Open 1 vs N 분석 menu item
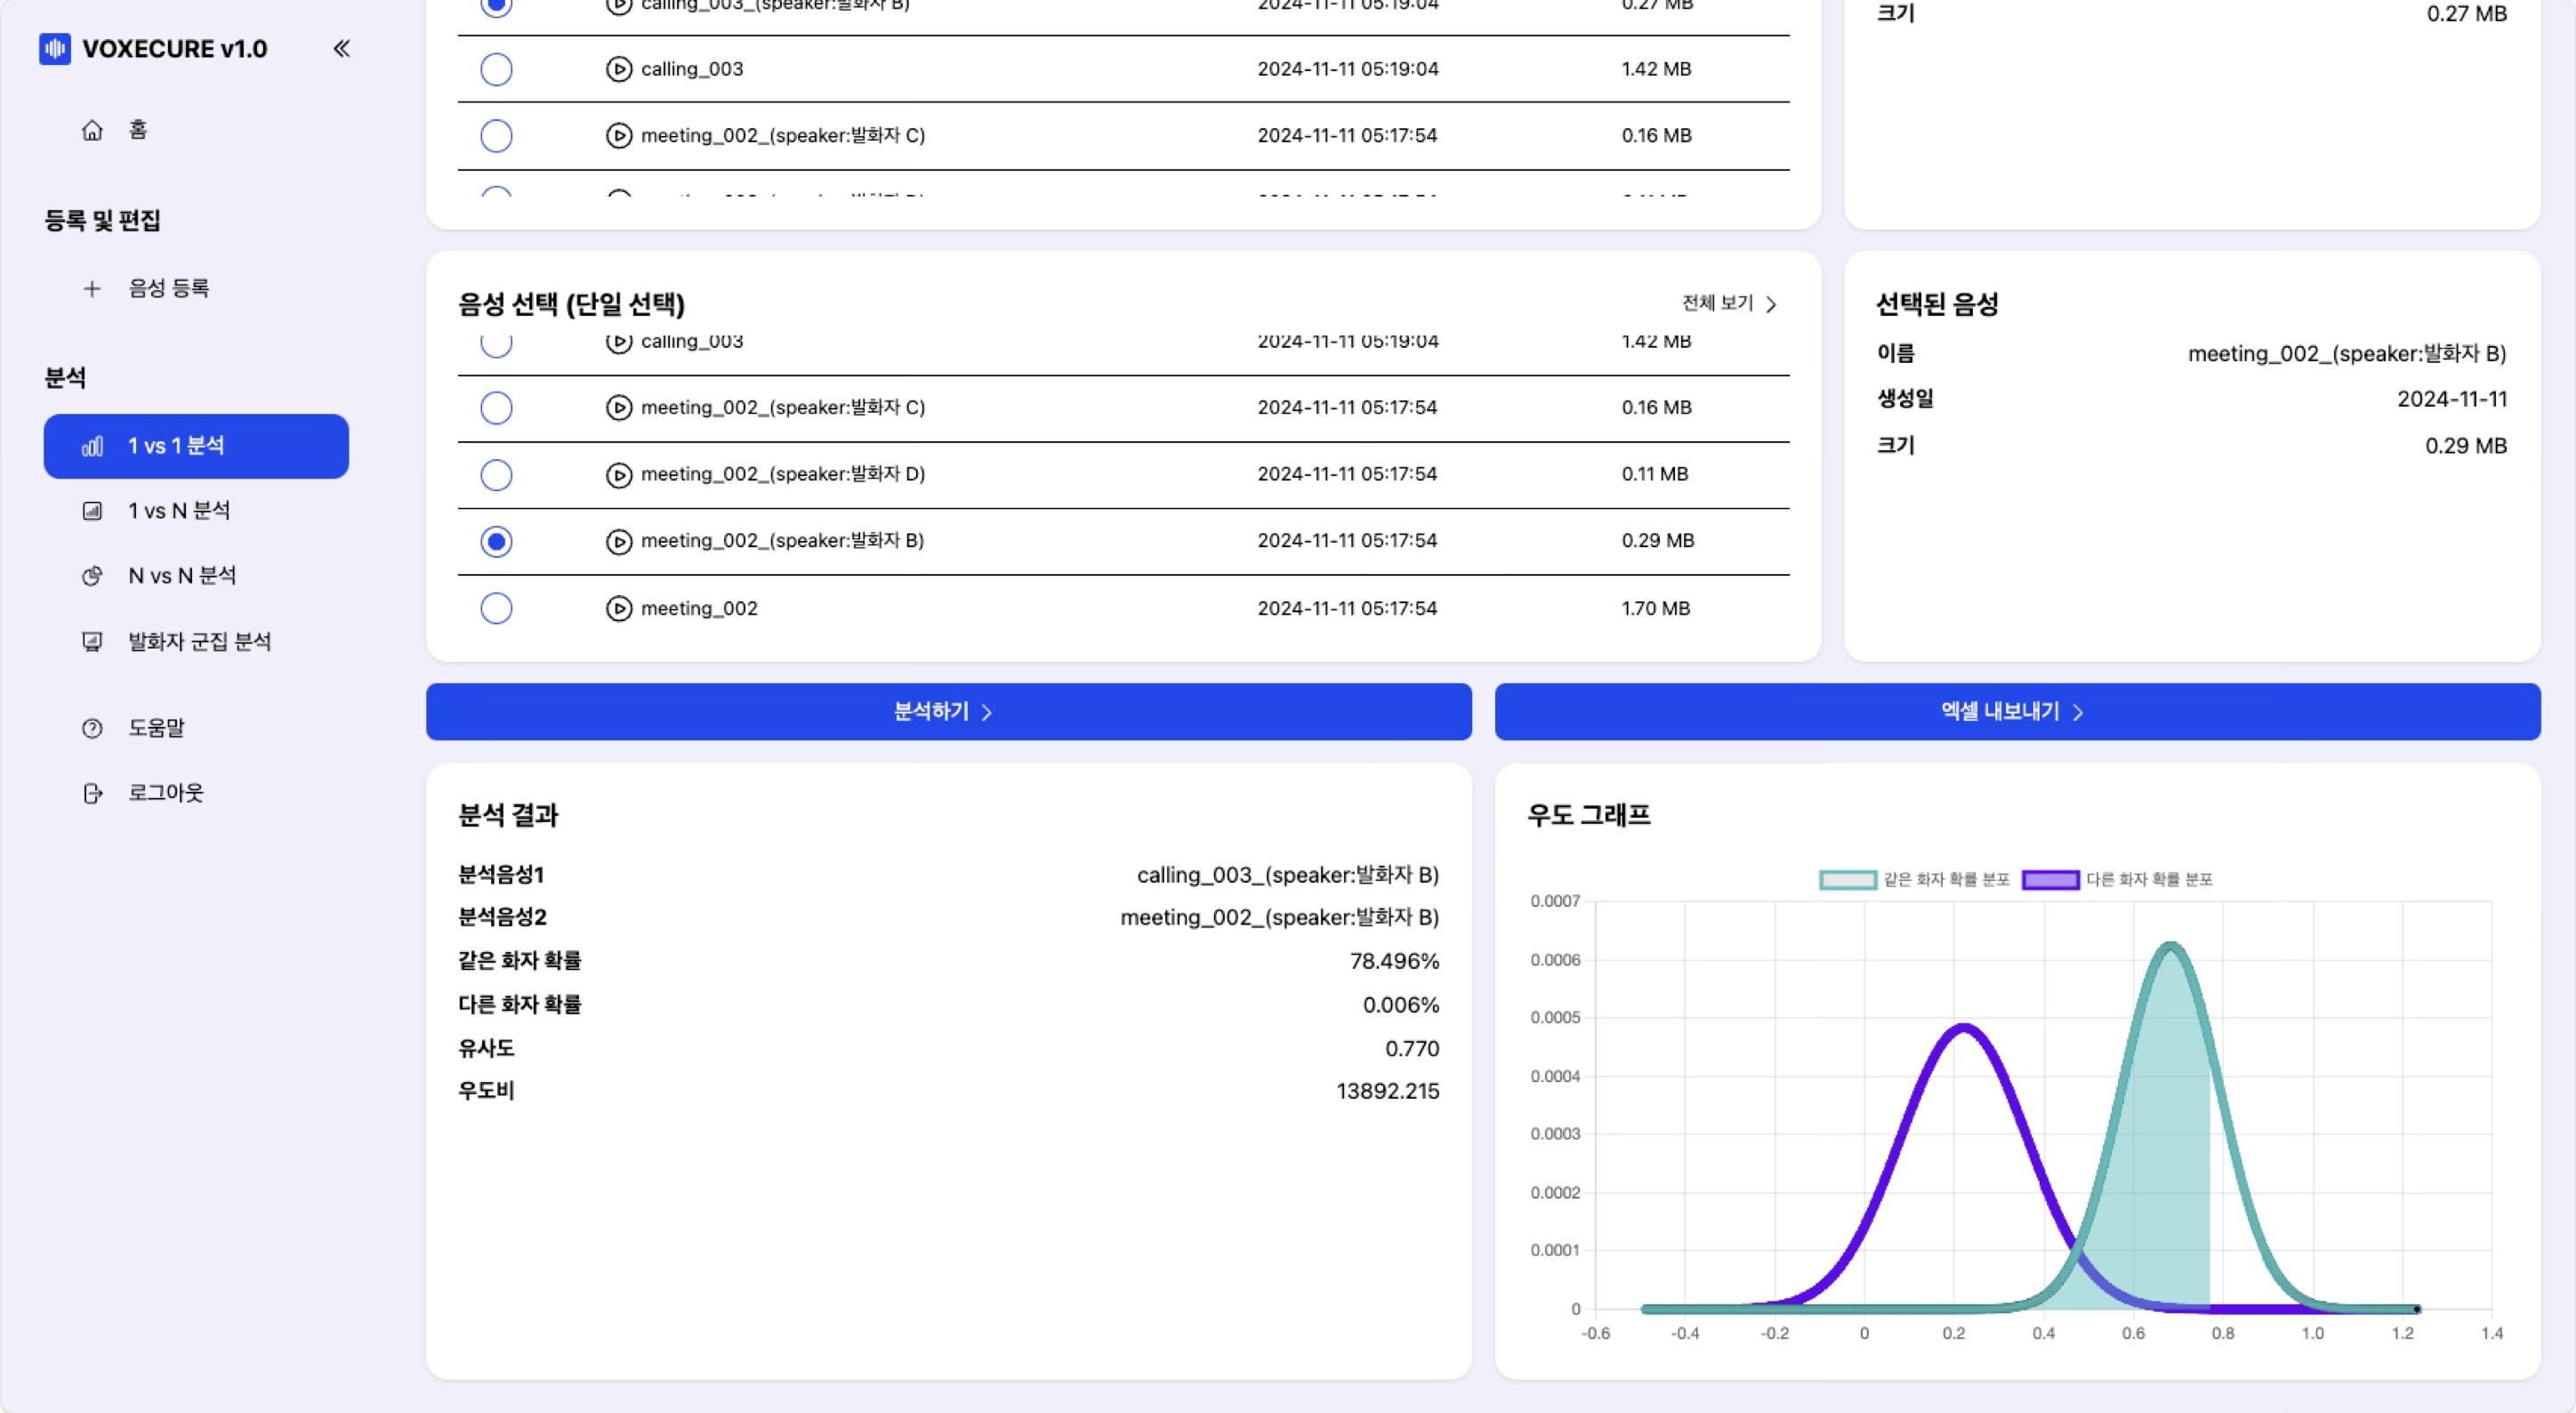The image size is (2576, 1413). (x=178, y=511)
